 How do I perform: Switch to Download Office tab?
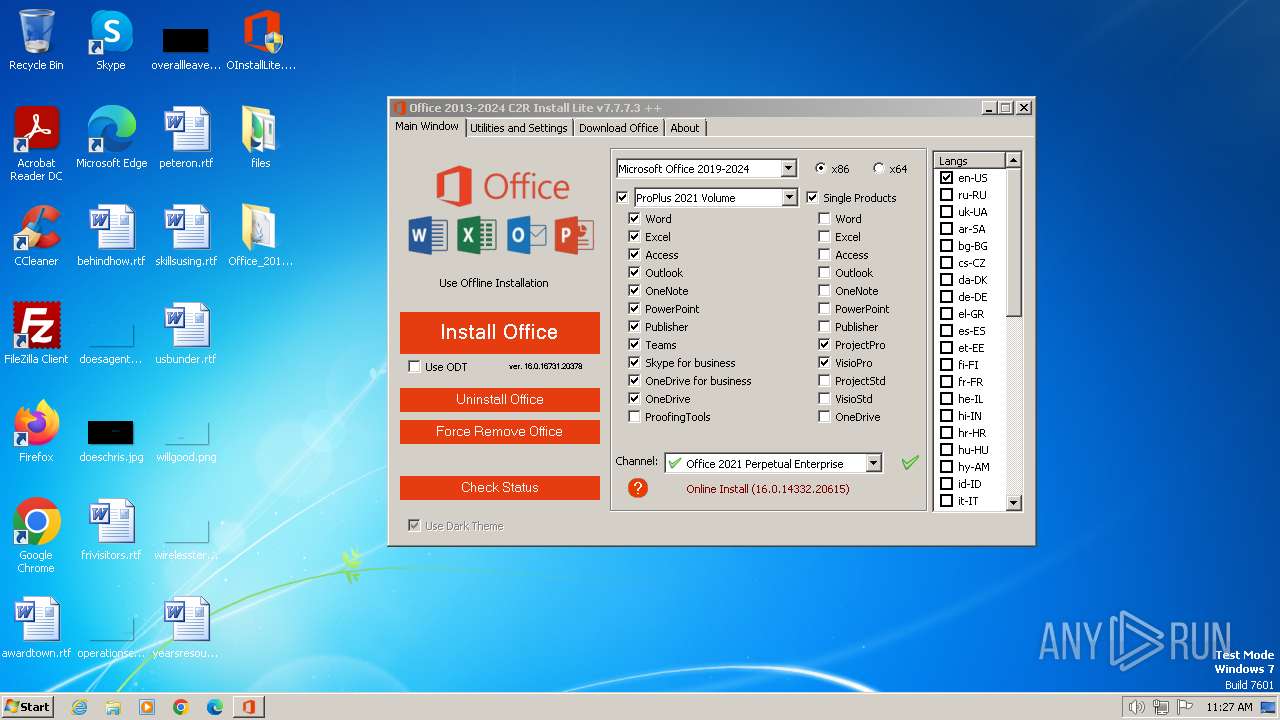click(619, 128)
